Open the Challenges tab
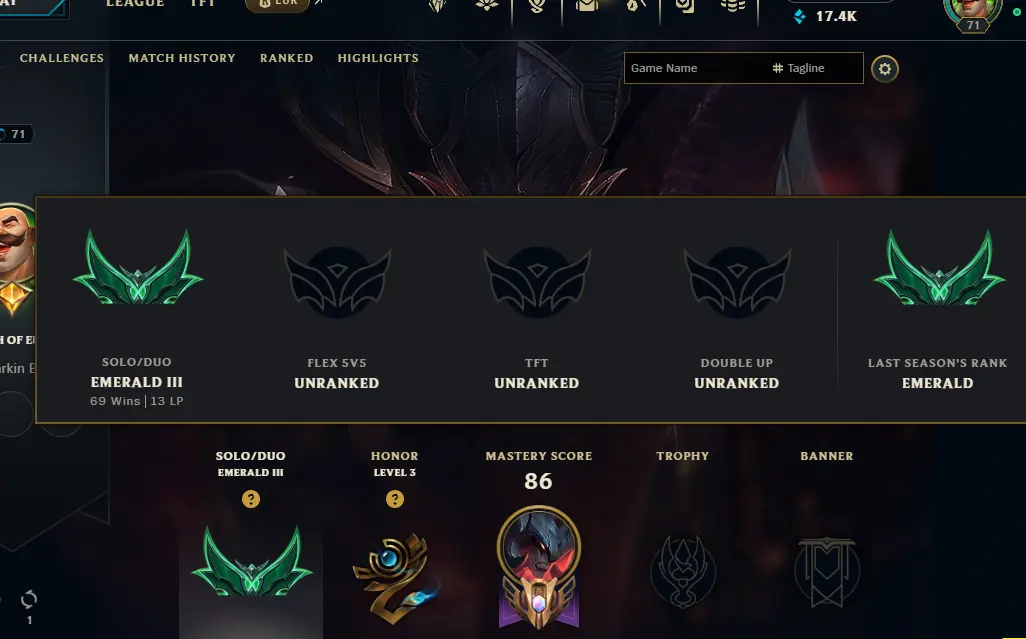The image size is (1026, 639). (62, 58)
